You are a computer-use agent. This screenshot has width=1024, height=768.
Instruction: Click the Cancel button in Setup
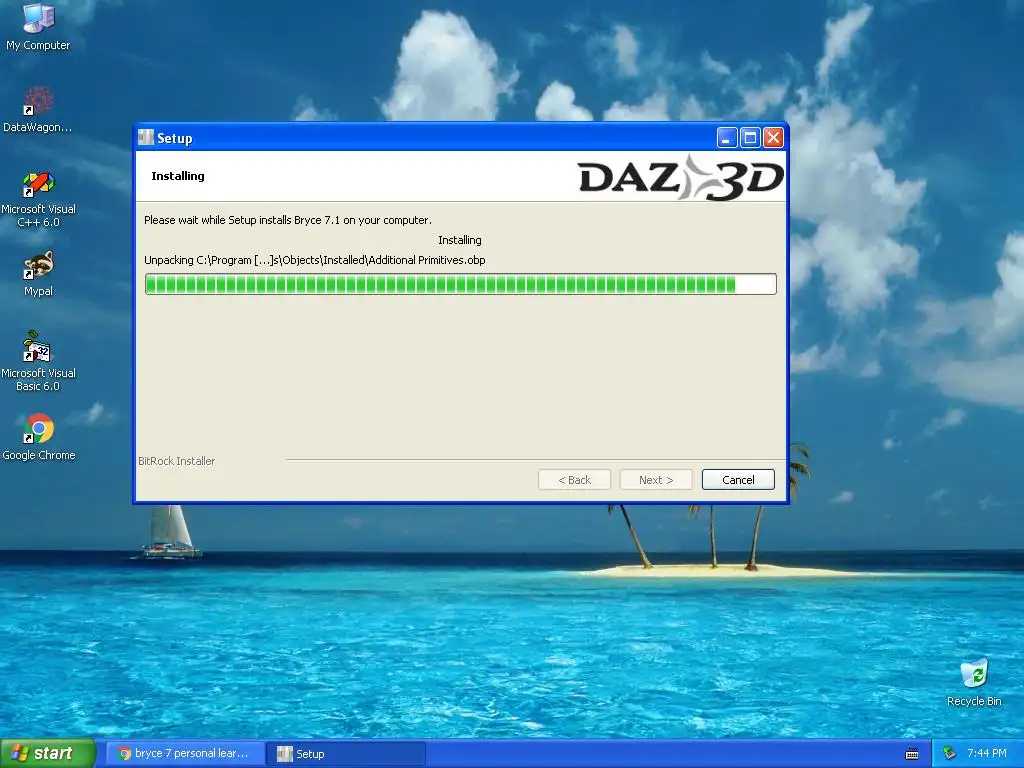(x=738, y=479)
